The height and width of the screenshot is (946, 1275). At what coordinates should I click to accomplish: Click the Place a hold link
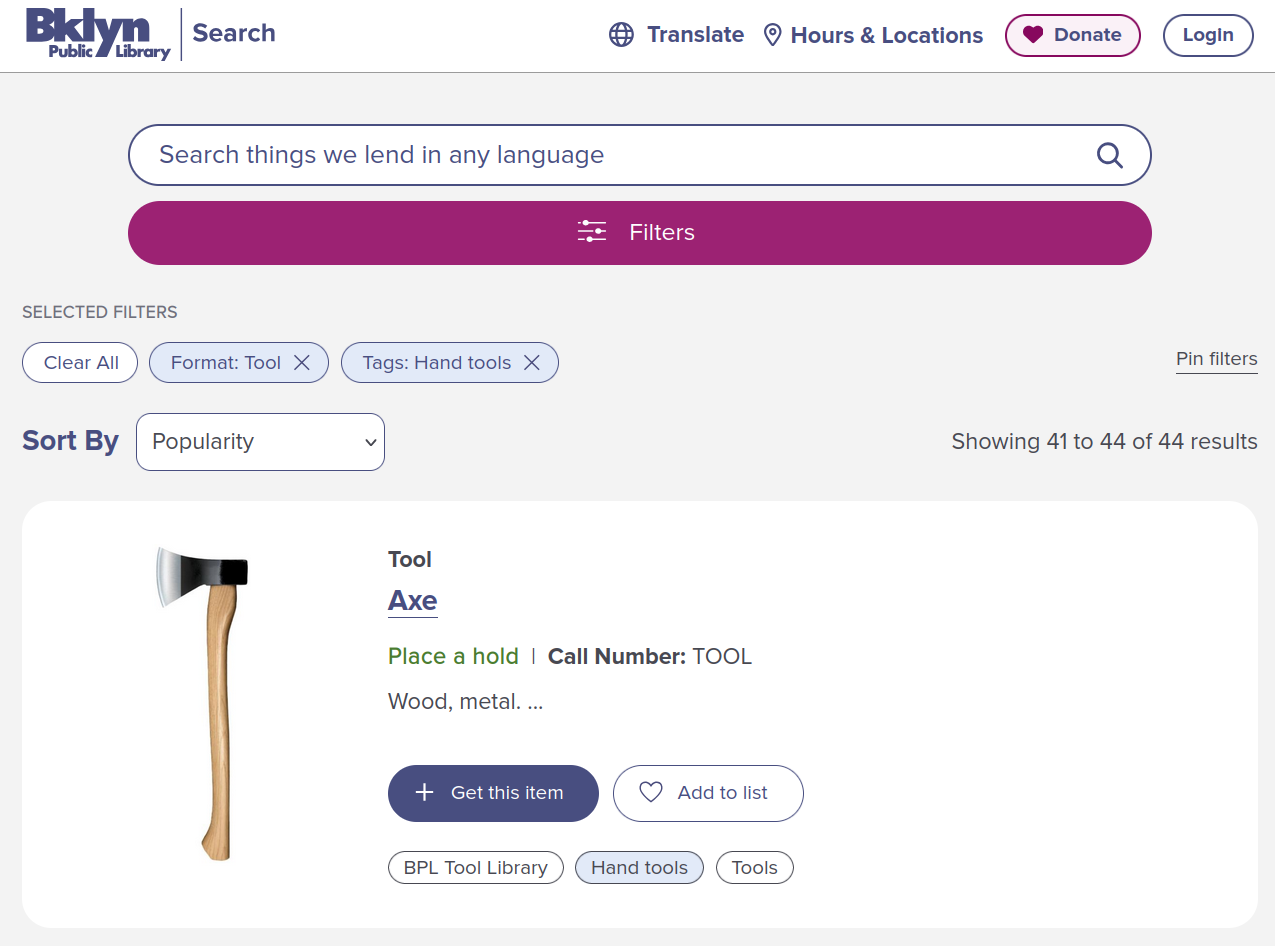(x=453, y=656)
